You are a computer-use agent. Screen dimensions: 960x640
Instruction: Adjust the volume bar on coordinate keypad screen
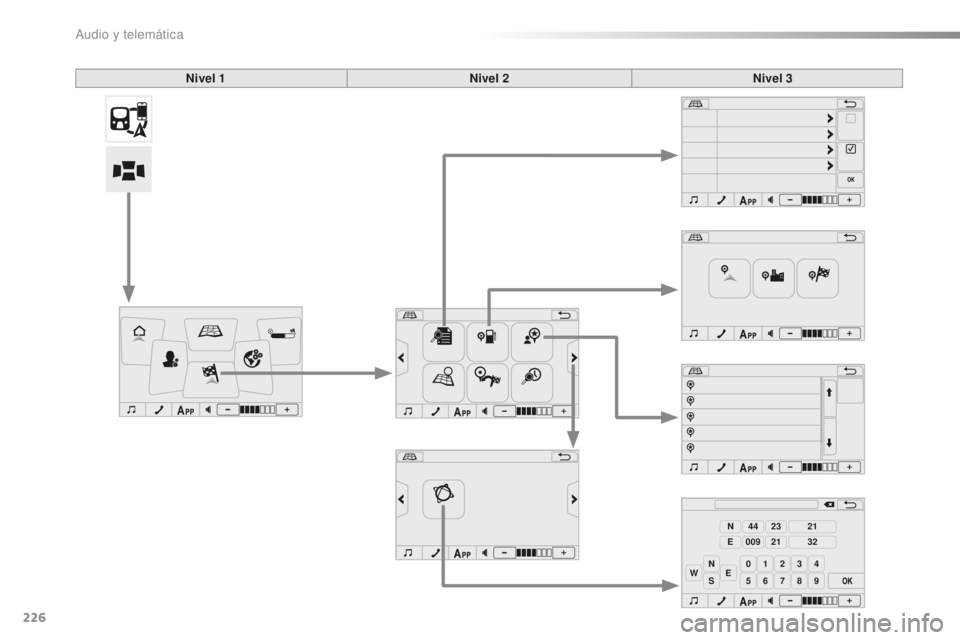pyautogui.click(x=819, y=601)
